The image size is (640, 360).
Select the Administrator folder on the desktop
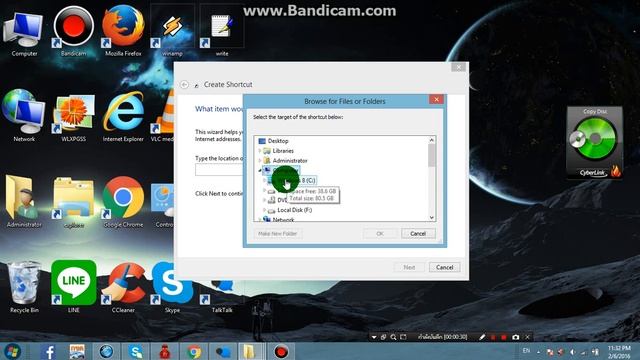coord(24,201)
